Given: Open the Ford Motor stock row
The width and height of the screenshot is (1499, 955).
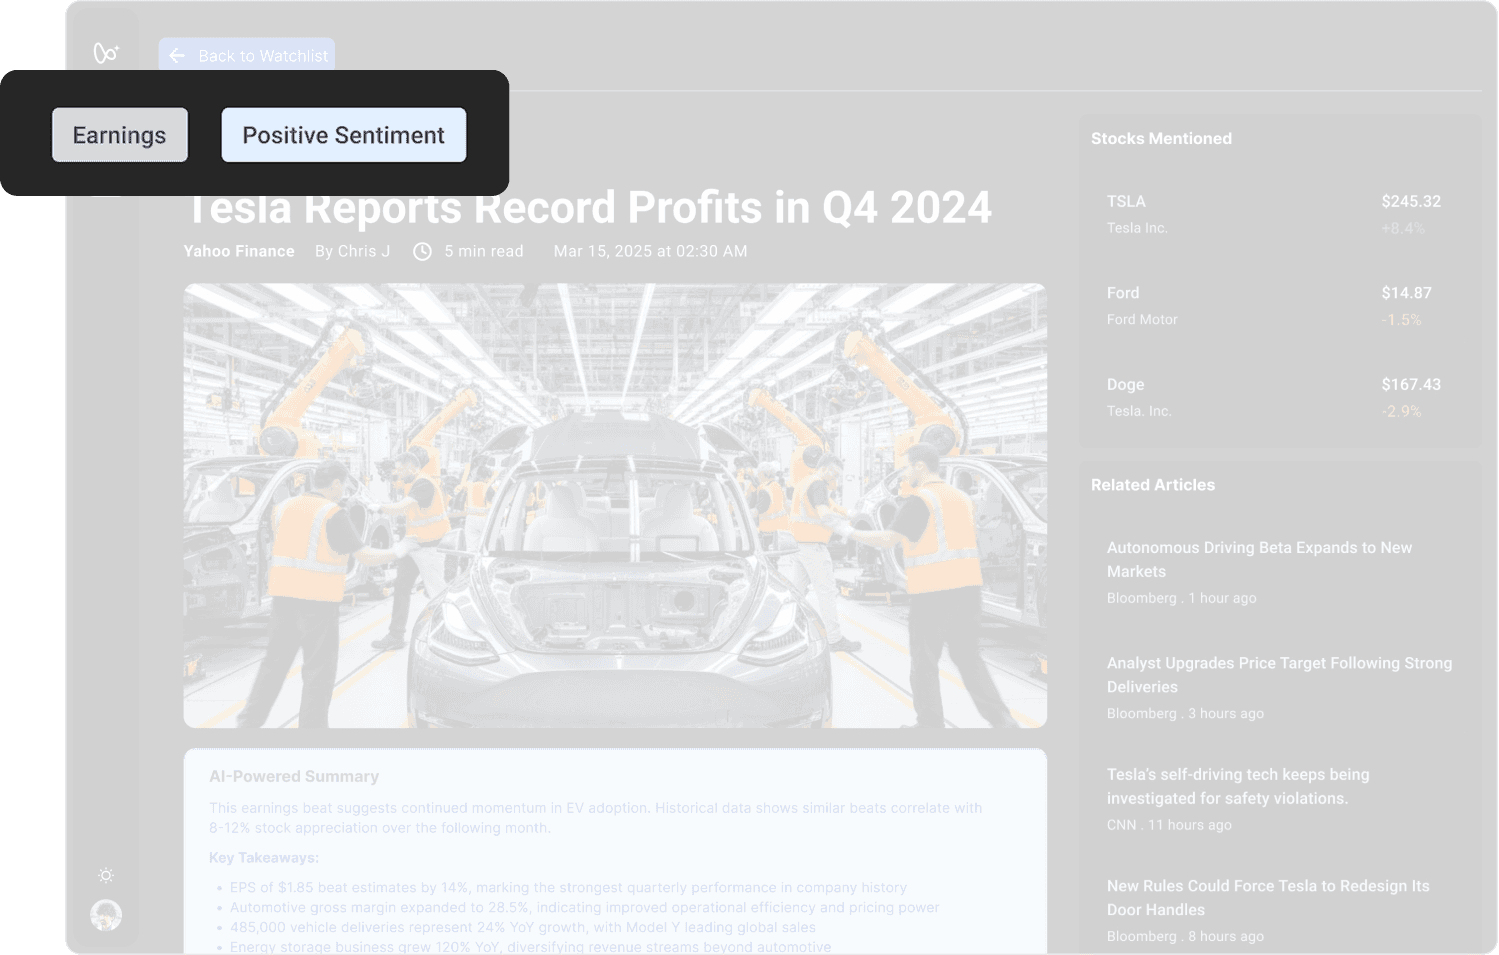Looking at the screenshot, I should coord(1274,306).
